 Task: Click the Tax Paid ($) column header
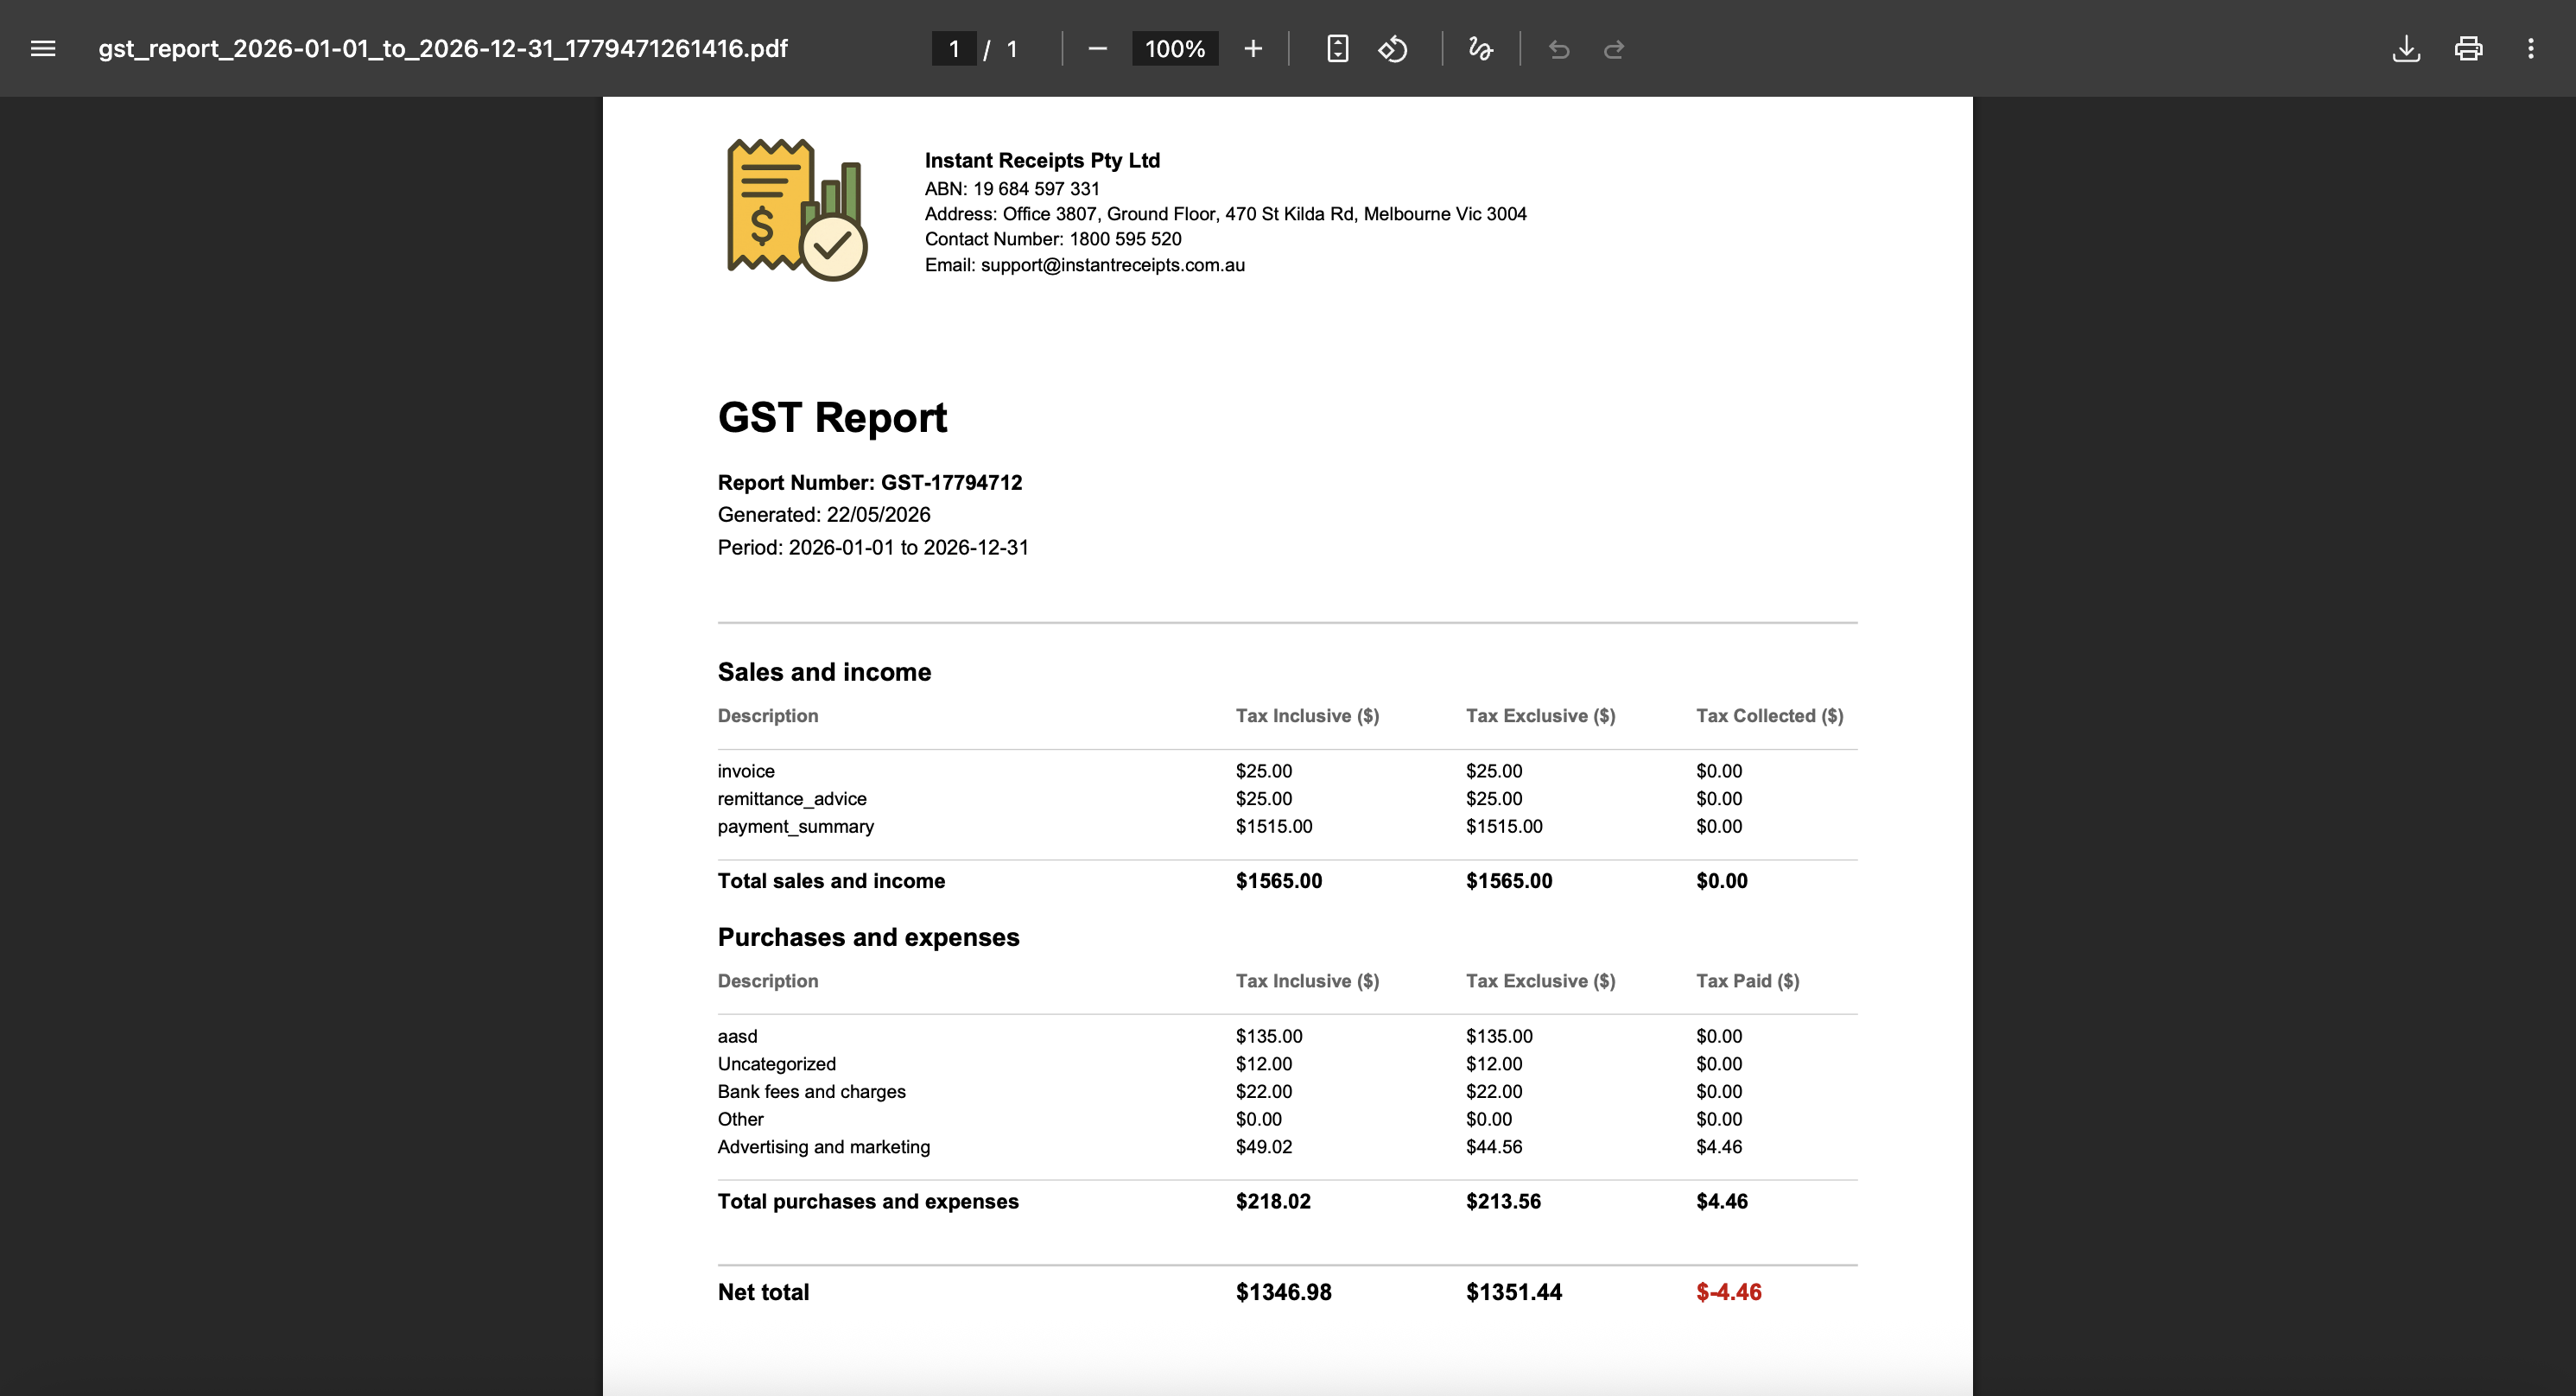click(x=1747, y=981)
